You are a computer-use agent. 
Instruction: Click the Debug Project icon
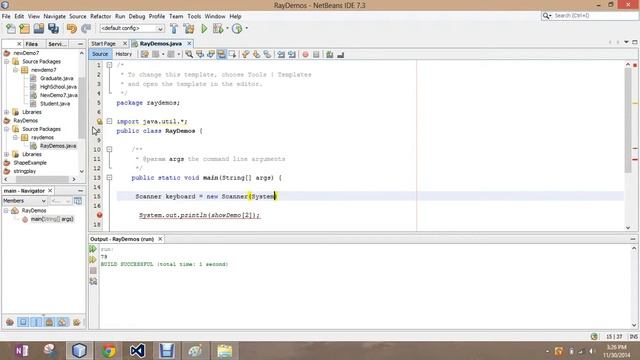[x=218, y=29]
